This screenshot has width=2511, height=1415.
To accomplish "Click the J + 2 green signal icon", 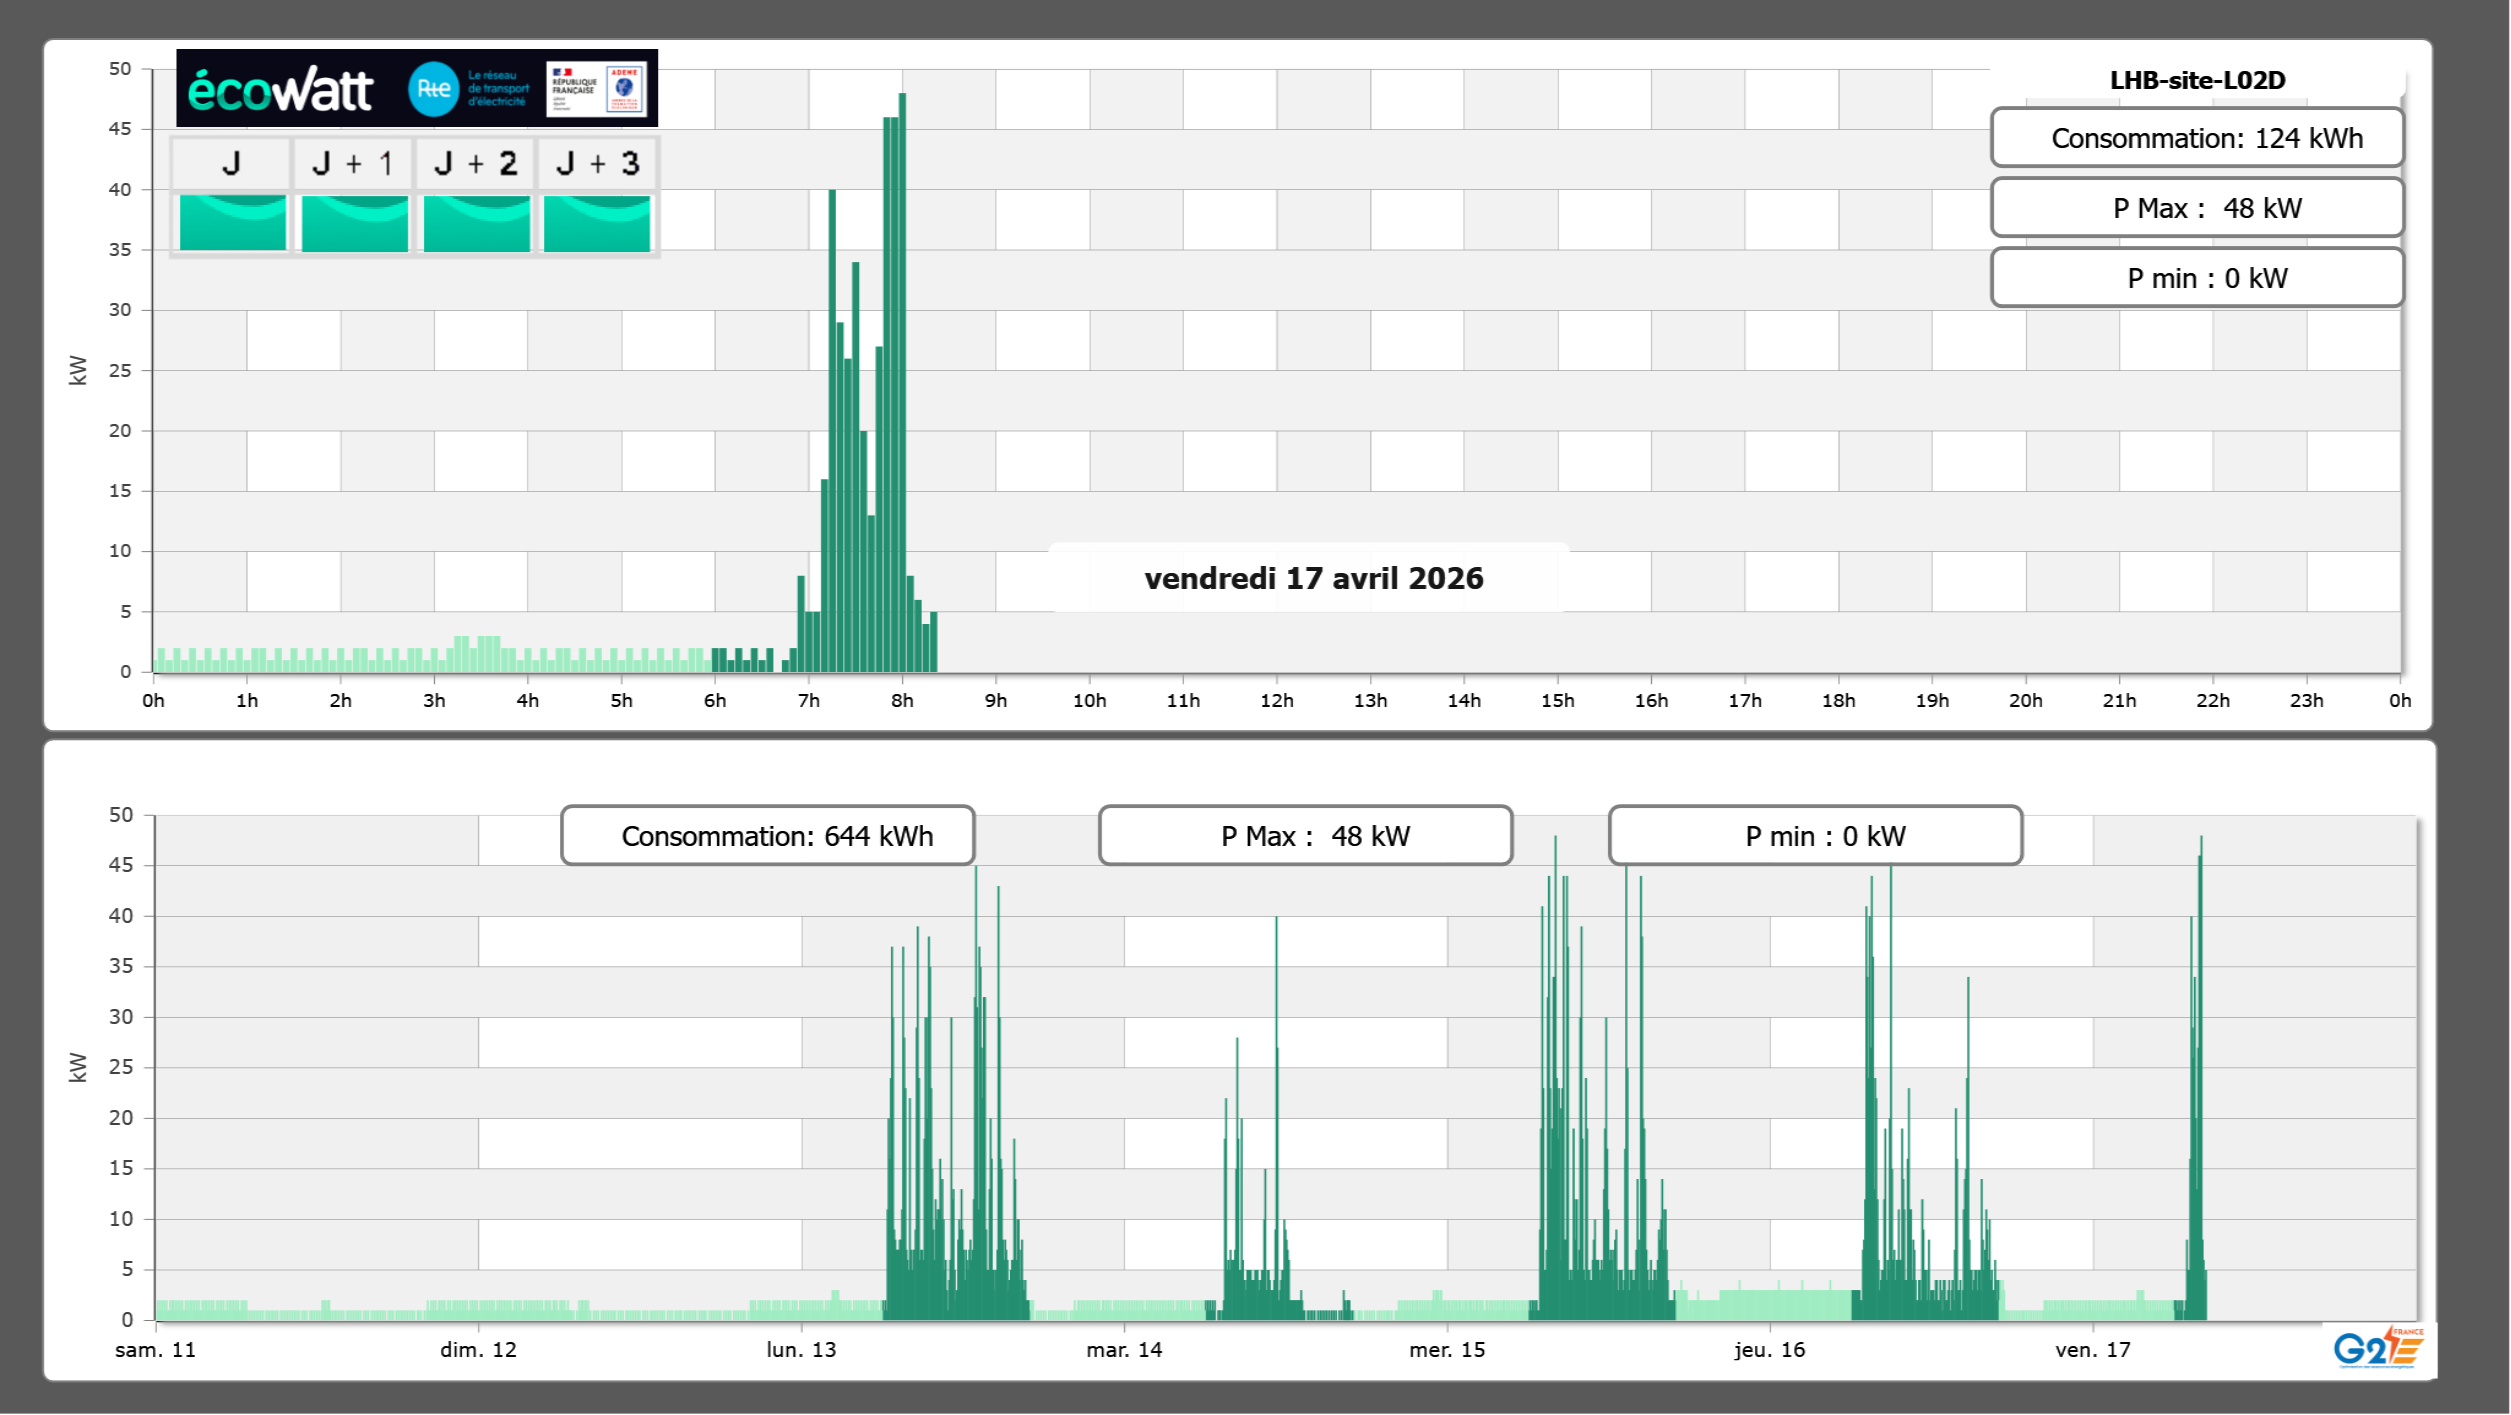I will click(x=476, y=223).
